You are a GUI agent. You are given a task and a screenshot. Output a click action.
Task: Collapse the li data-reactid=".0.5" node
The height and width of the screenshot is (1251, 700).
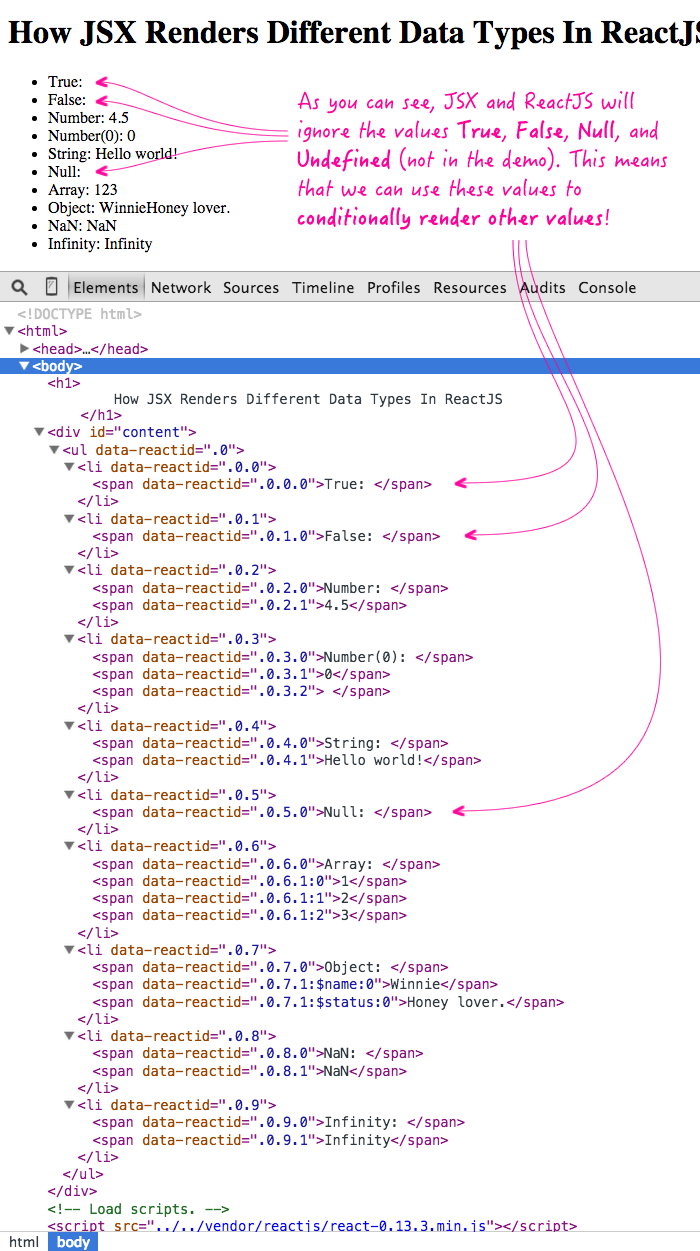[x=69, y=795]
